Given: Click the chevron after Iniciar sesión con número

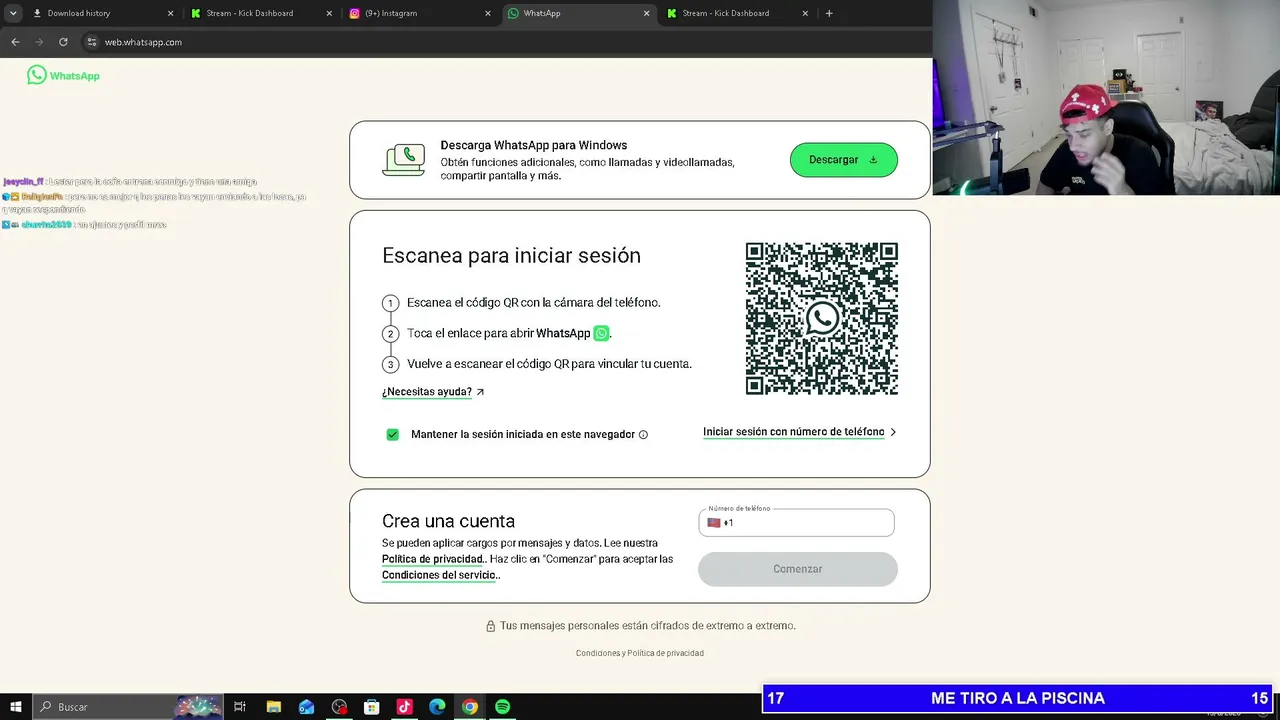Looking at the screenshot, I should (x=893, y=432).
